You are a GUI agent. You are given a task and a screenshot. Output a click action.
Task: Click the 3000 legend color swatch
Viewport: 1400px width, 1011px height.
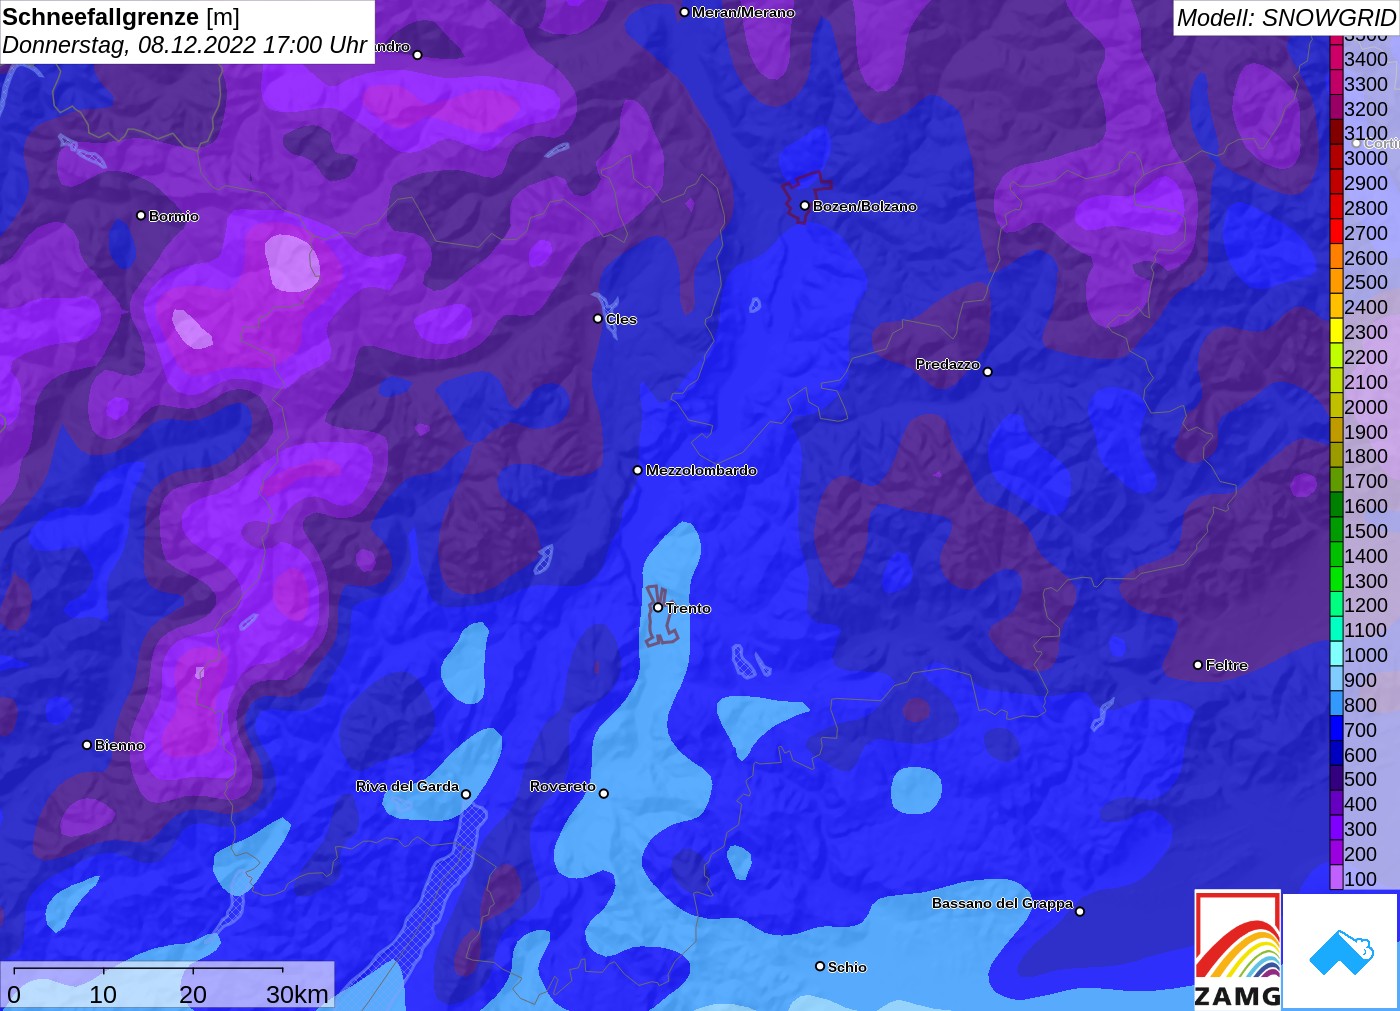coord(1336,157)
